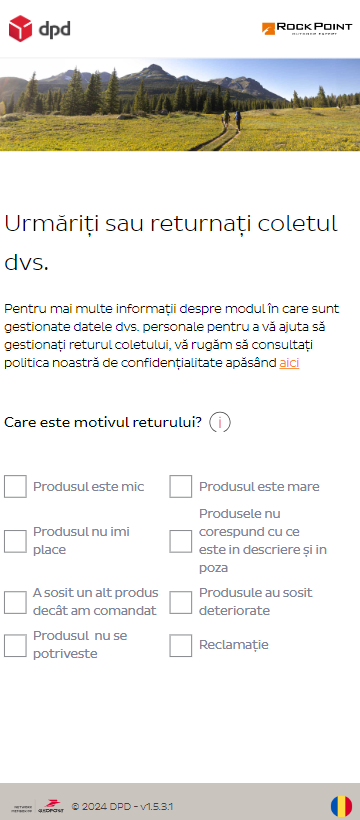
Task: Click the mountain hikers banner image
Action: click(x=180, y=105)
